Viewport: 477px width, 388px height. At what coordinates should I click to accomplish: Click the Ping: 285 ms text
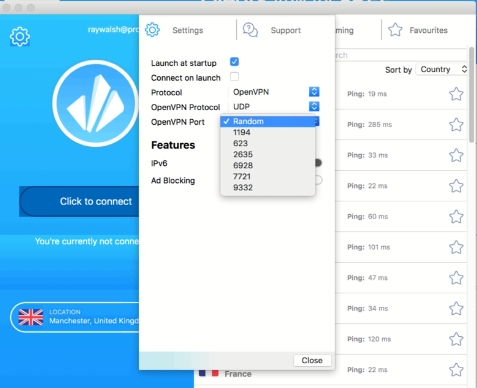point(369,125)
